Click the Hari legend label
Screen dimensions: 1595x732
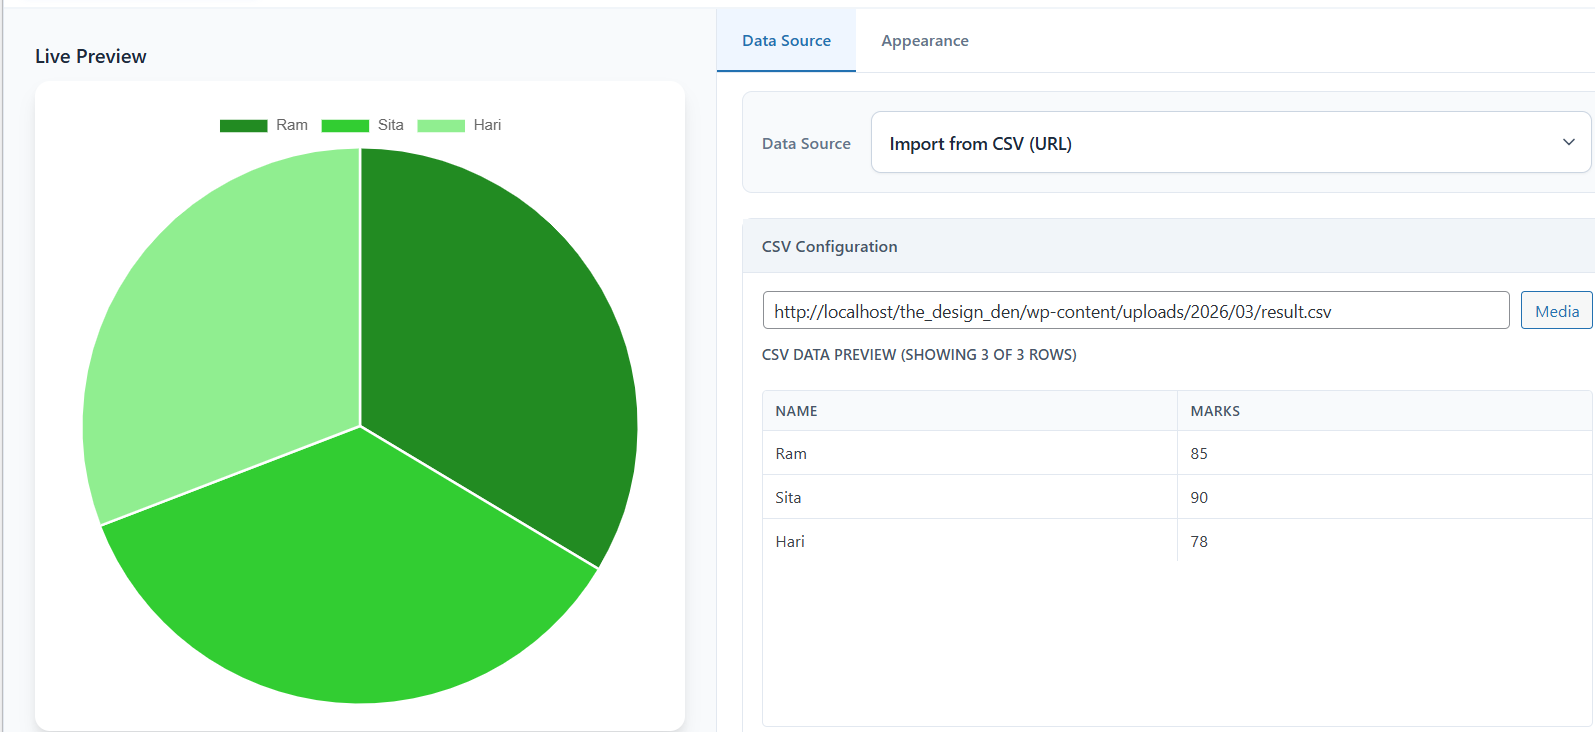coord(487,125)
